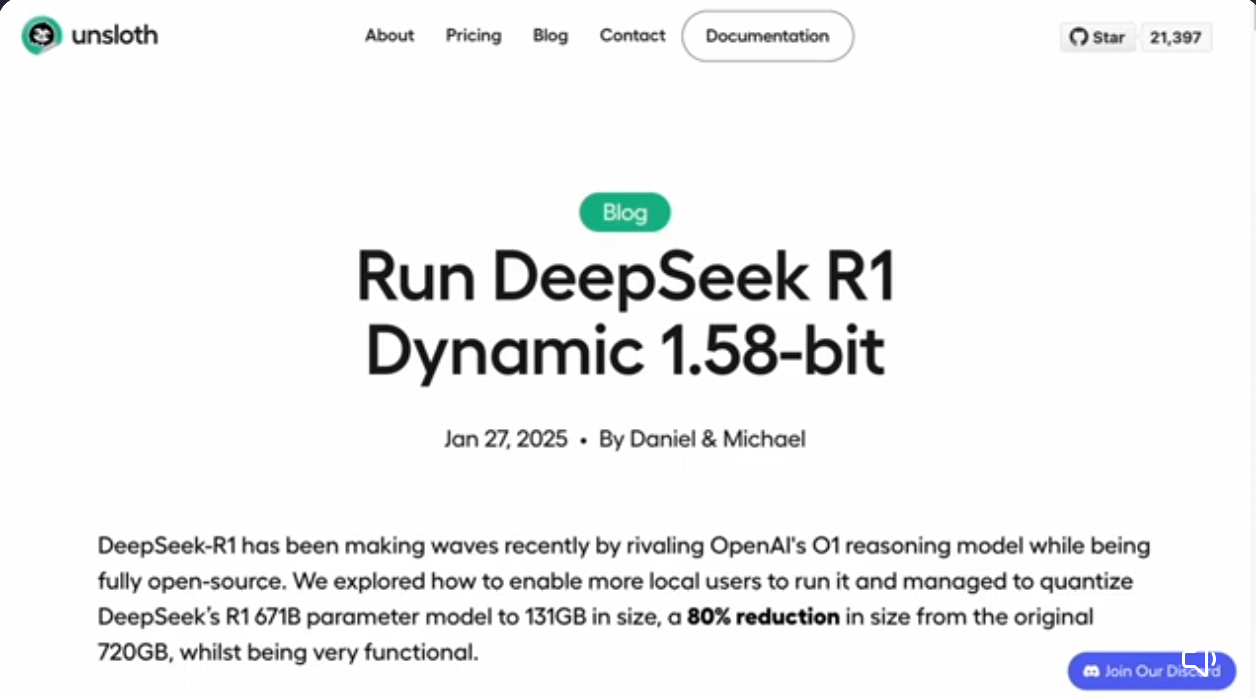Click the Join Our Discord button

pos(1151,670)
